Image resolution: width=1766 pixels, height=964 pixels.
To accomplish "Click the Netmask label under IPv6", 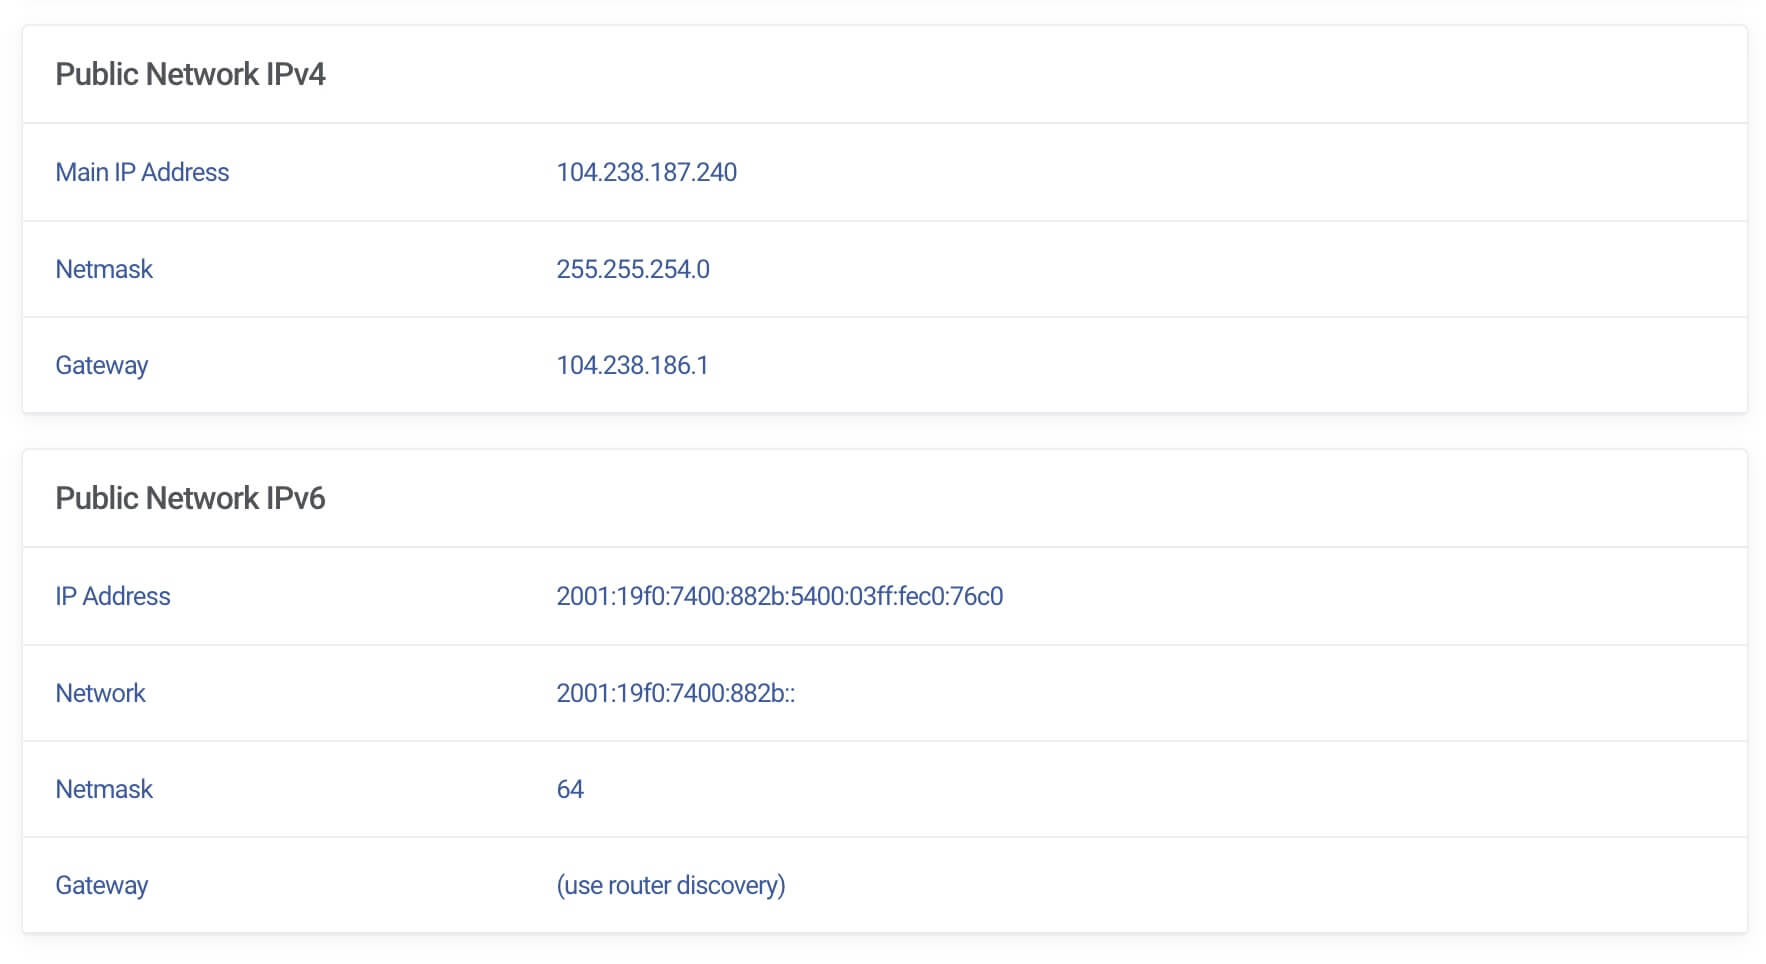I will click(104, 790).
